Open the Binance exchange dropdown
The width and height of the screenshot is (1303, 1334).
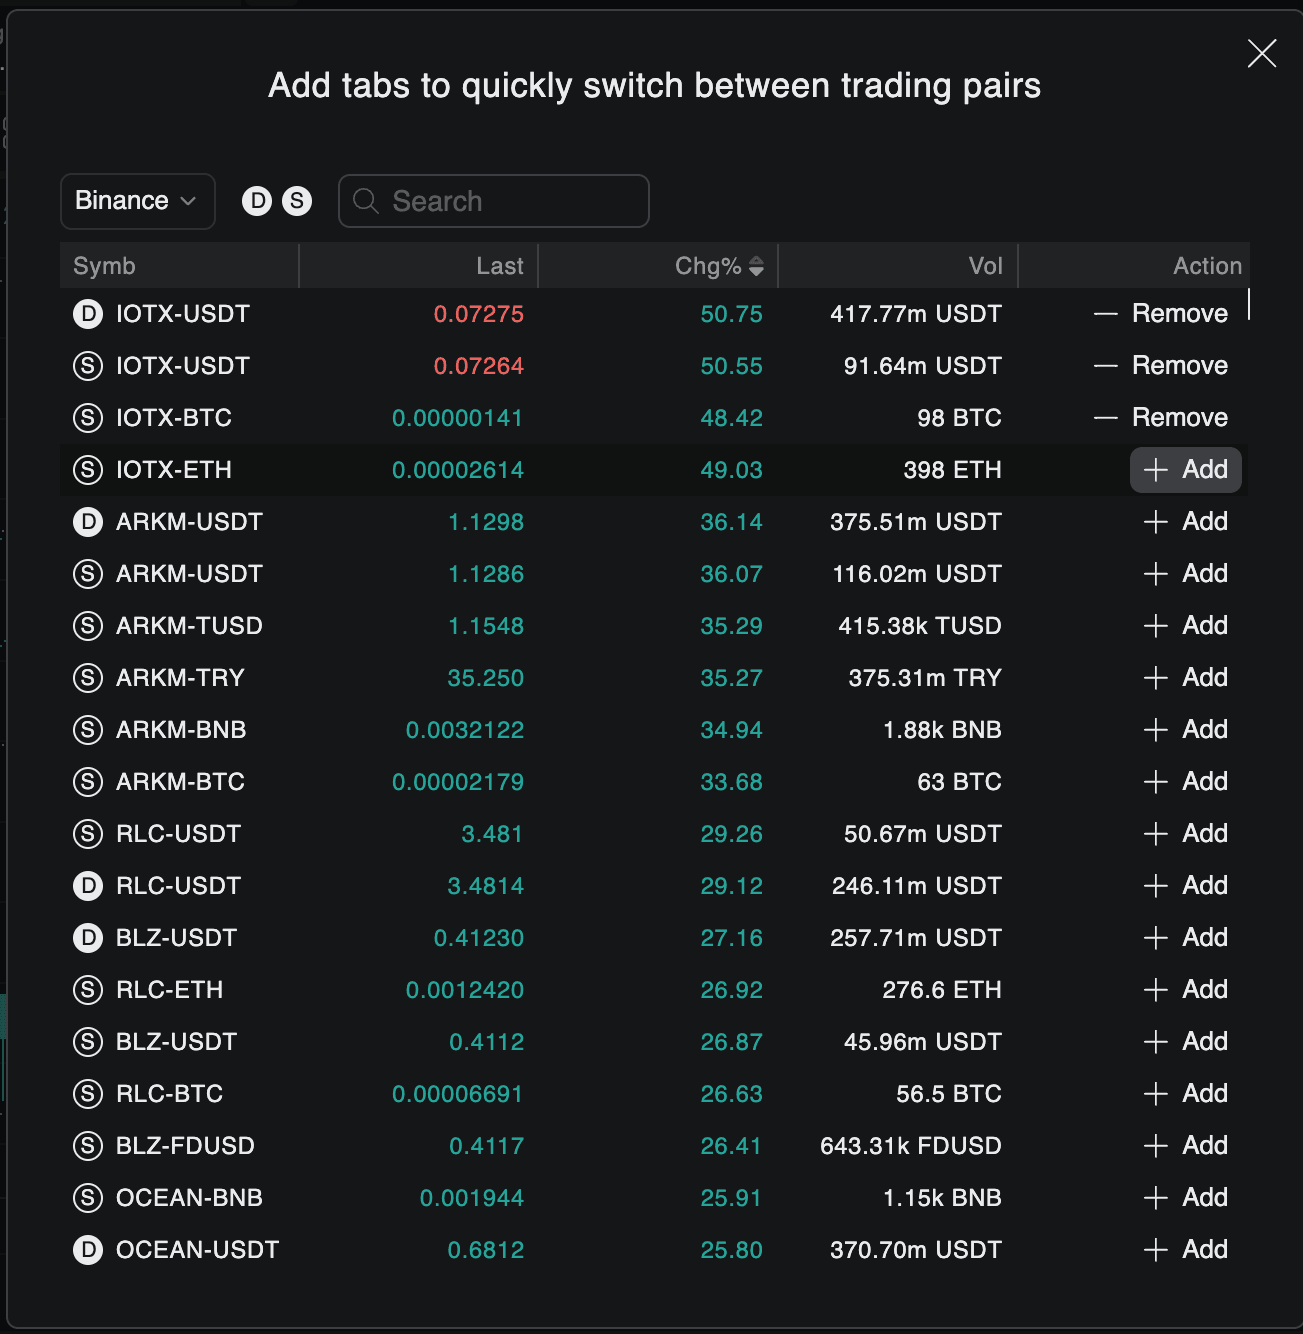click(x=137, y=201)
